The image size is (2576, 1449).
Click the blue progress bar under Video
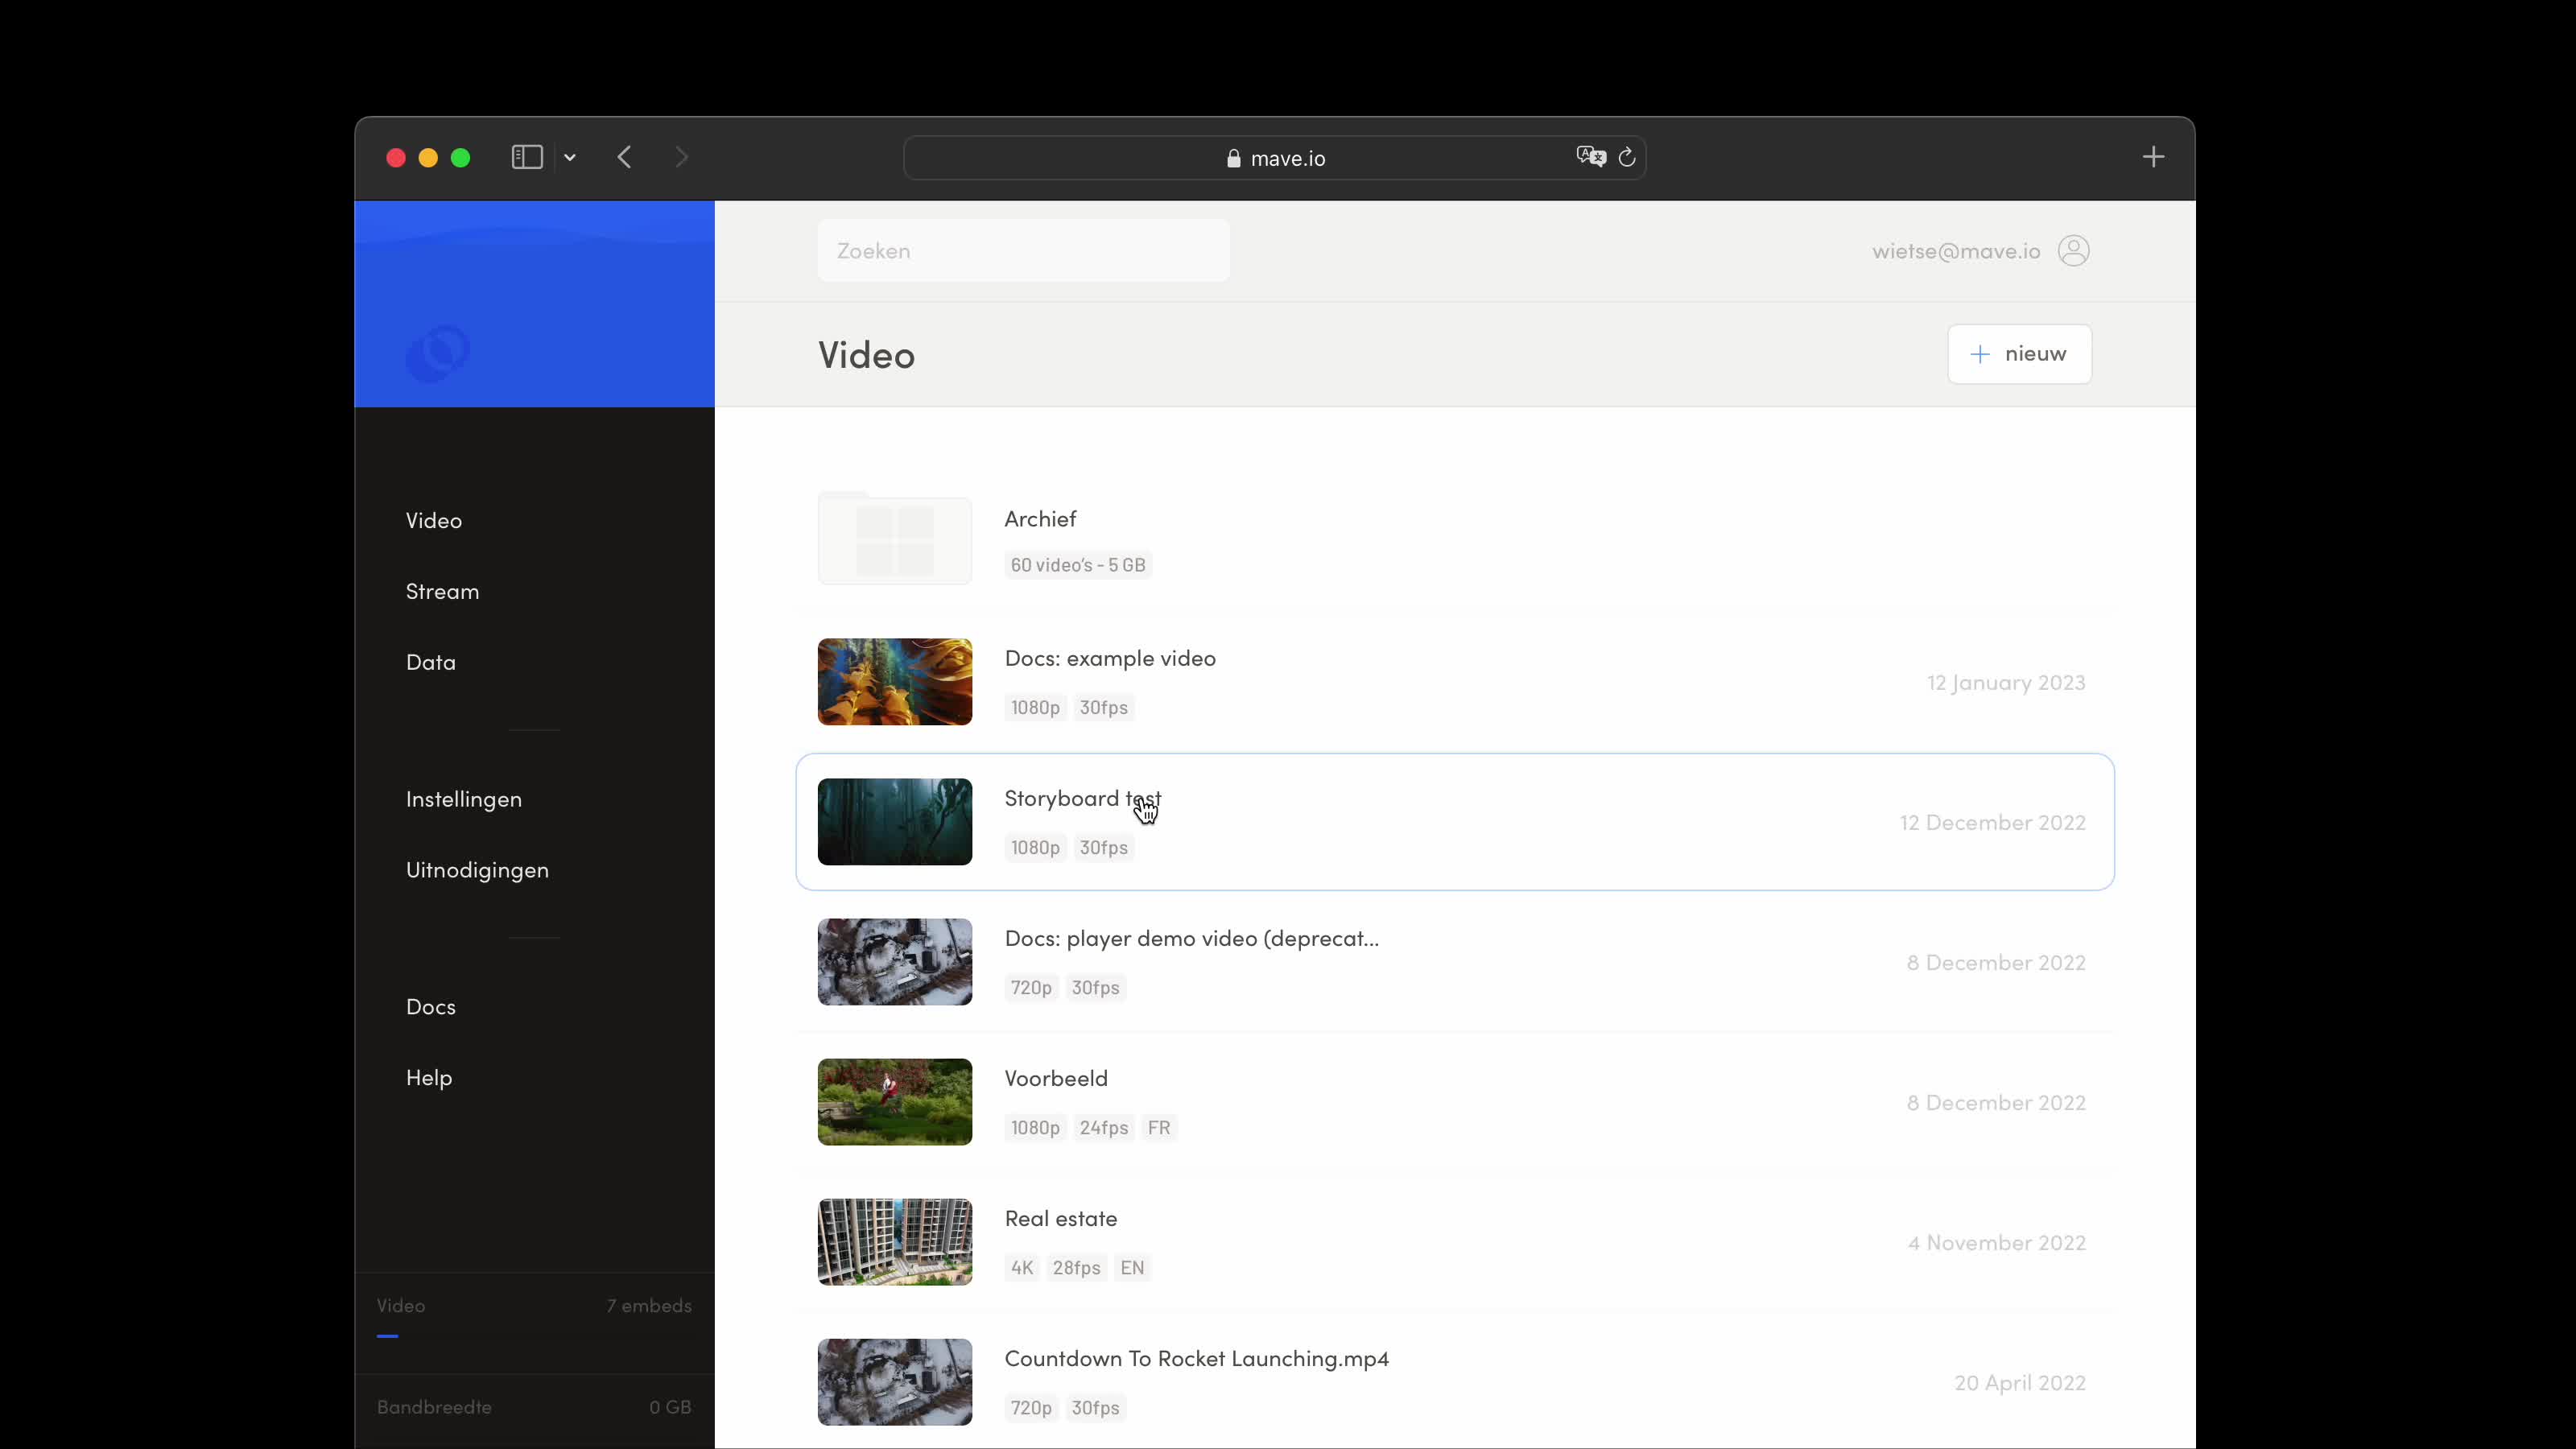pyautogui.click(x=388, y=1338)
